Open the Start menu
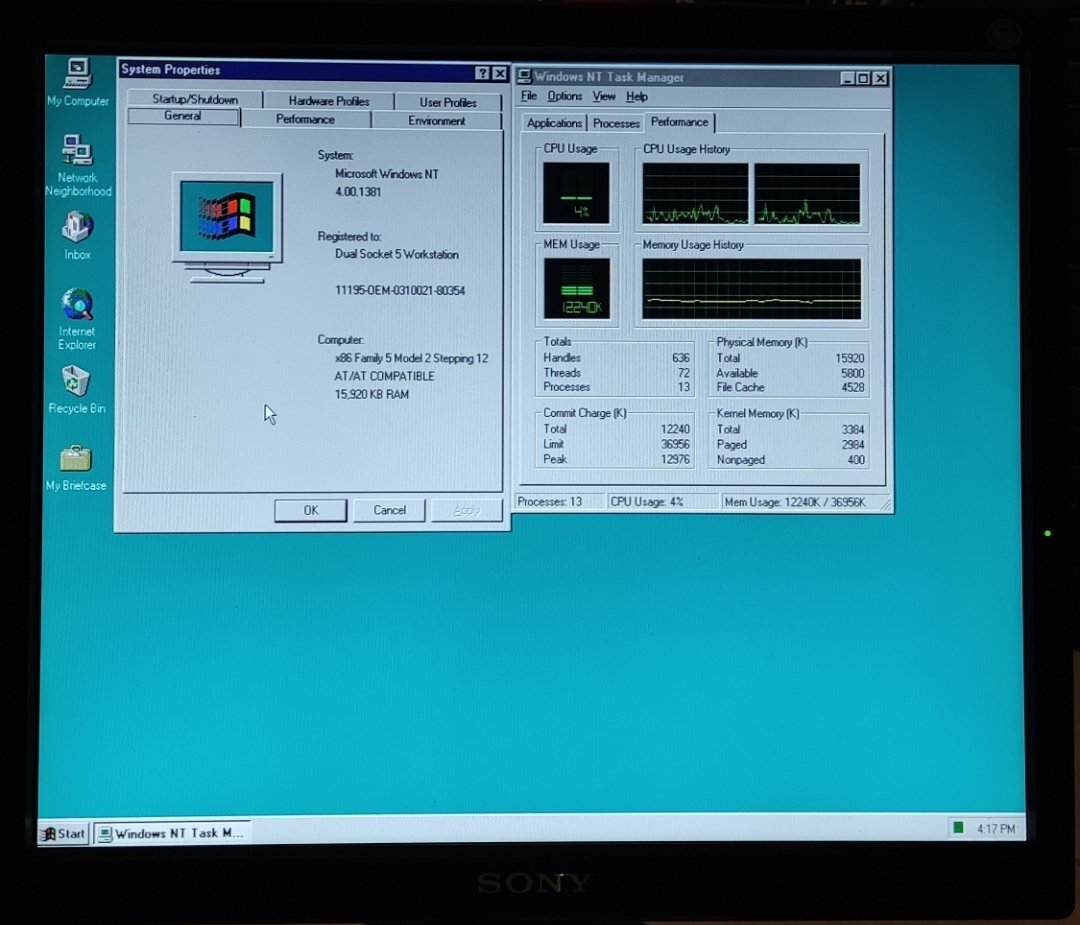Image resolution: width=1080 pixels, height=925 pixels. click(63, 833)
